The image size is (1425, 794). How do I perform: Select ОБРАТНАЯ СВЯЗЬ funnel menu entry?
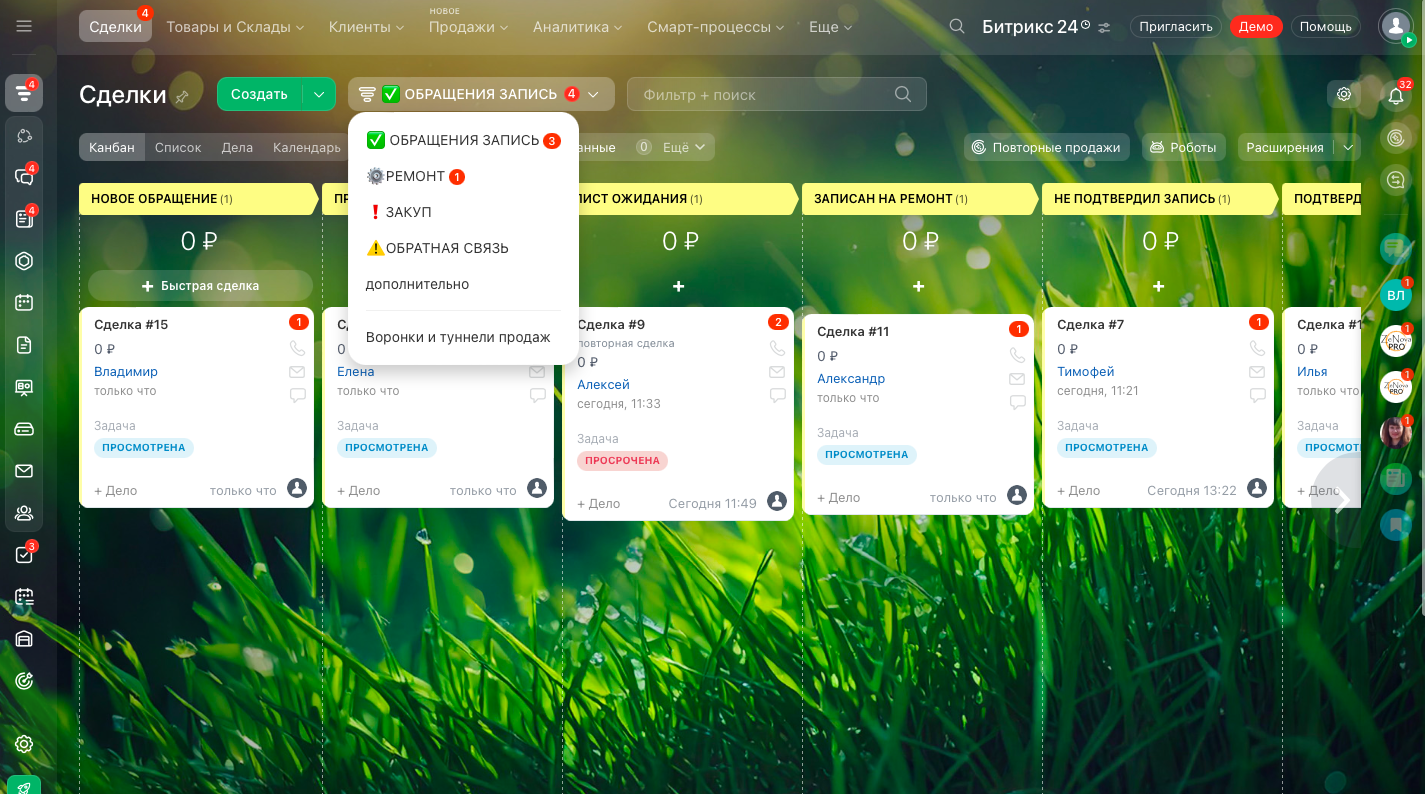coord(437,248)
